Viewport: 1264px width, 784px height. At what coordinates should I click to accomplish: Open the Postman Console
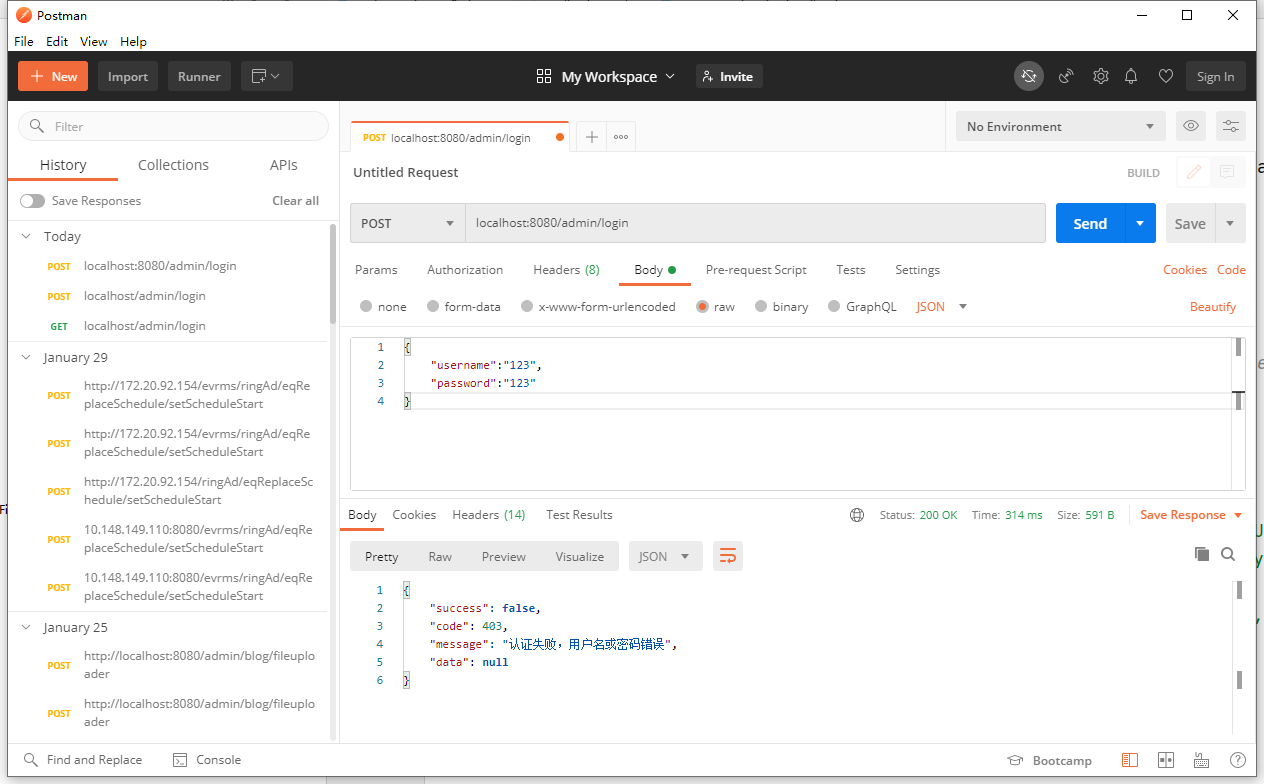point(207,760)
